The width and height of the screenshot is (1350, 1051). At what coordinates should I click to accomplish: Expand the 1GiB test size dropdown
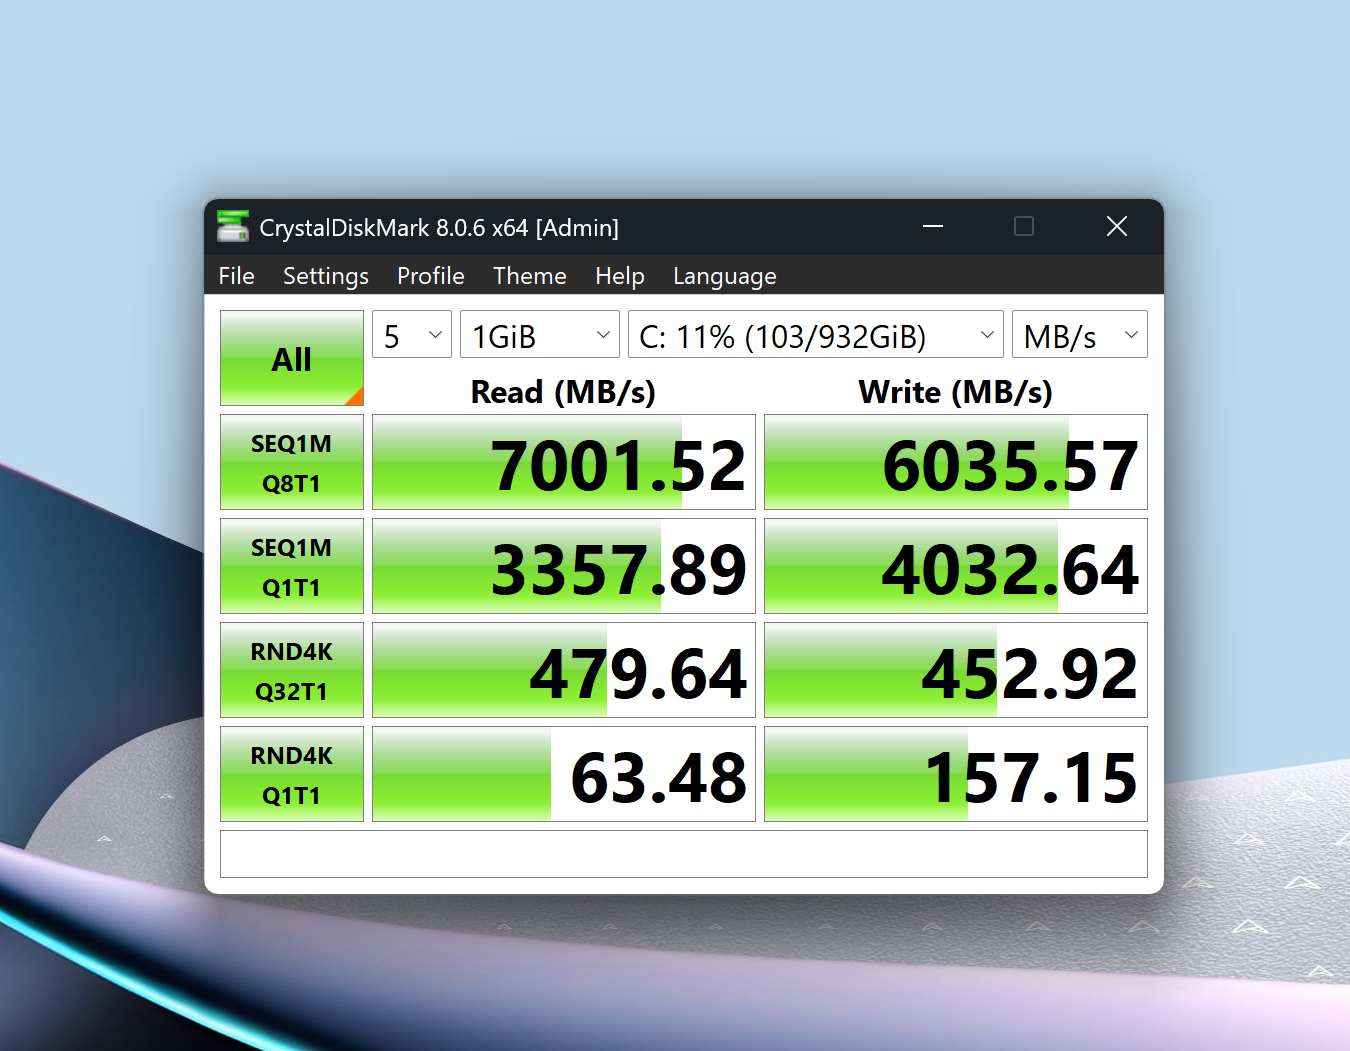pos(540,334)
